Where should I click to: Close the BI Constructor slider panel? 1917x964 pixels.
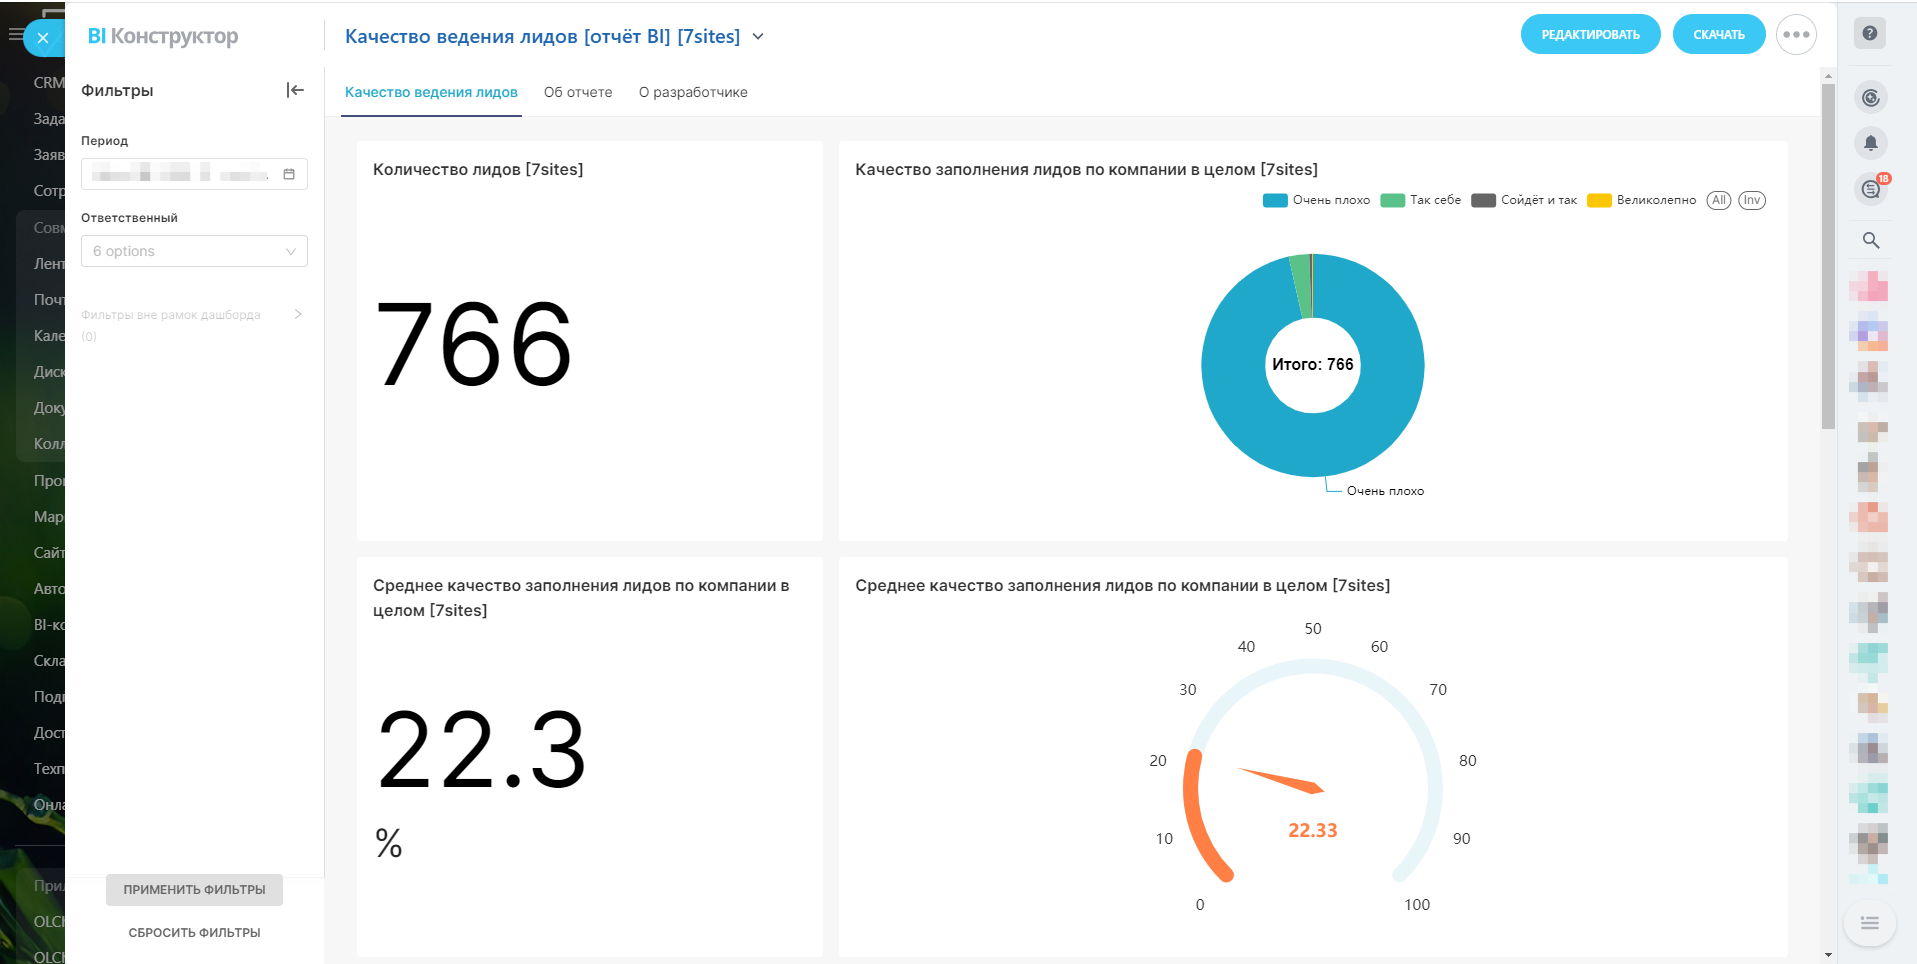(42, 38)
